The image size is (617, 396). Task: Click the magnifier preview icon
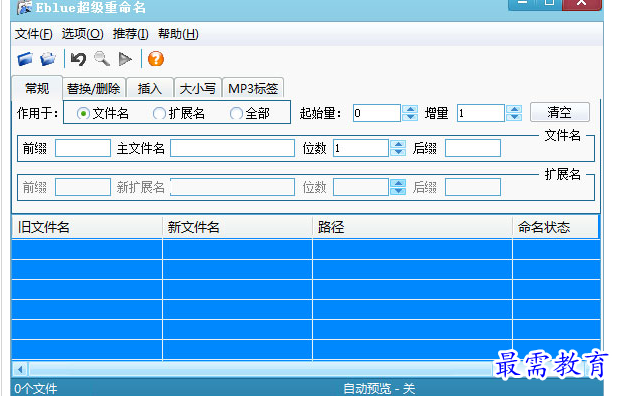tap(102, 59)
